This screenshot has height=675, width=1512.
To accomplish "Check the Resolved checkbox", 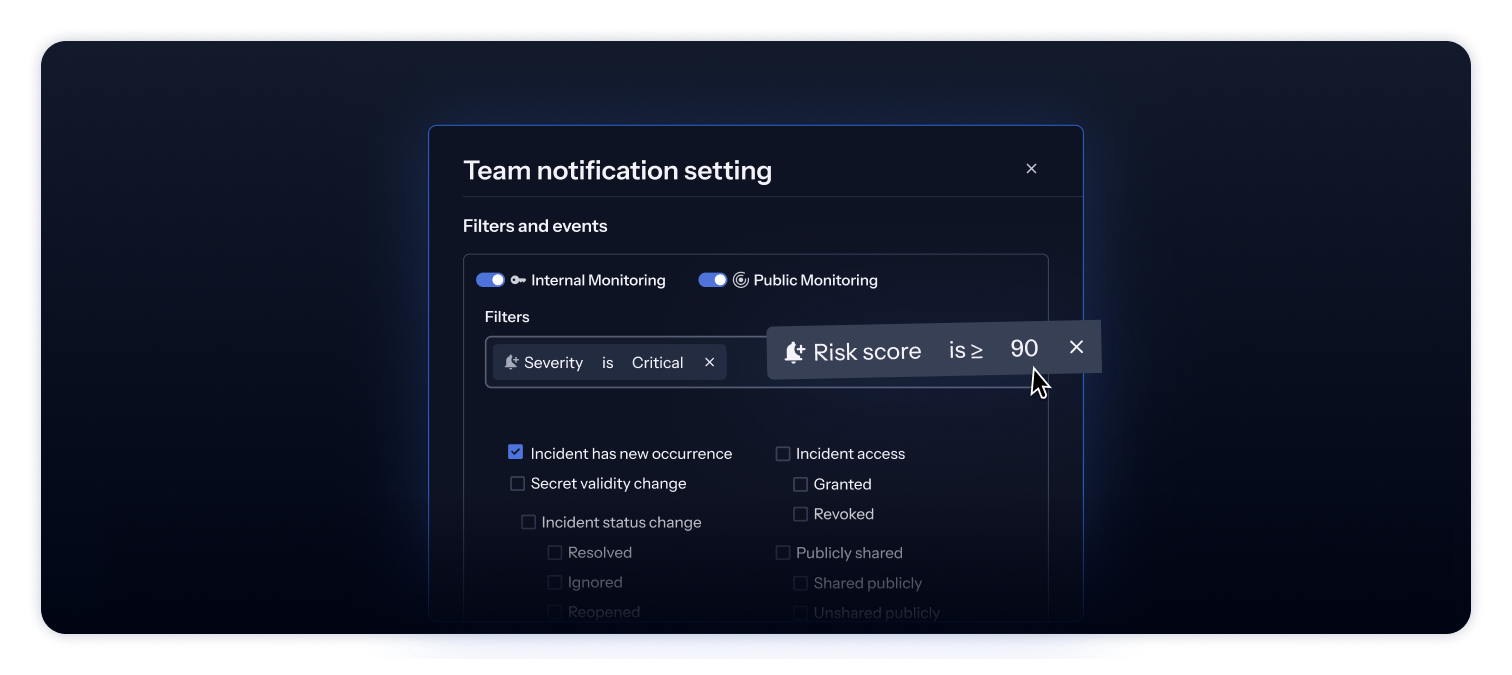I will click(x=554, y=552).
